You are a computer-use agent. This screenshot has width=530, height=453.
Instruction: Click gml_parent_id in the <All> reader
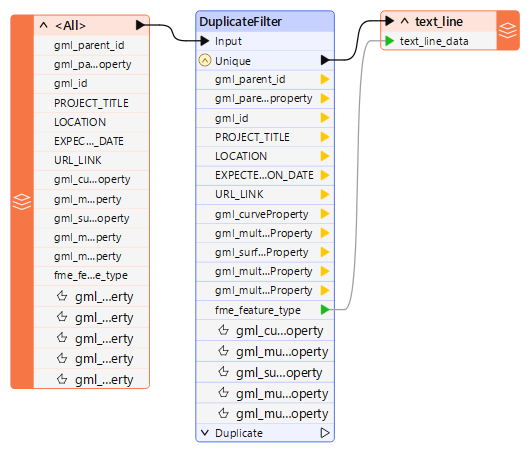pos(89,45)
